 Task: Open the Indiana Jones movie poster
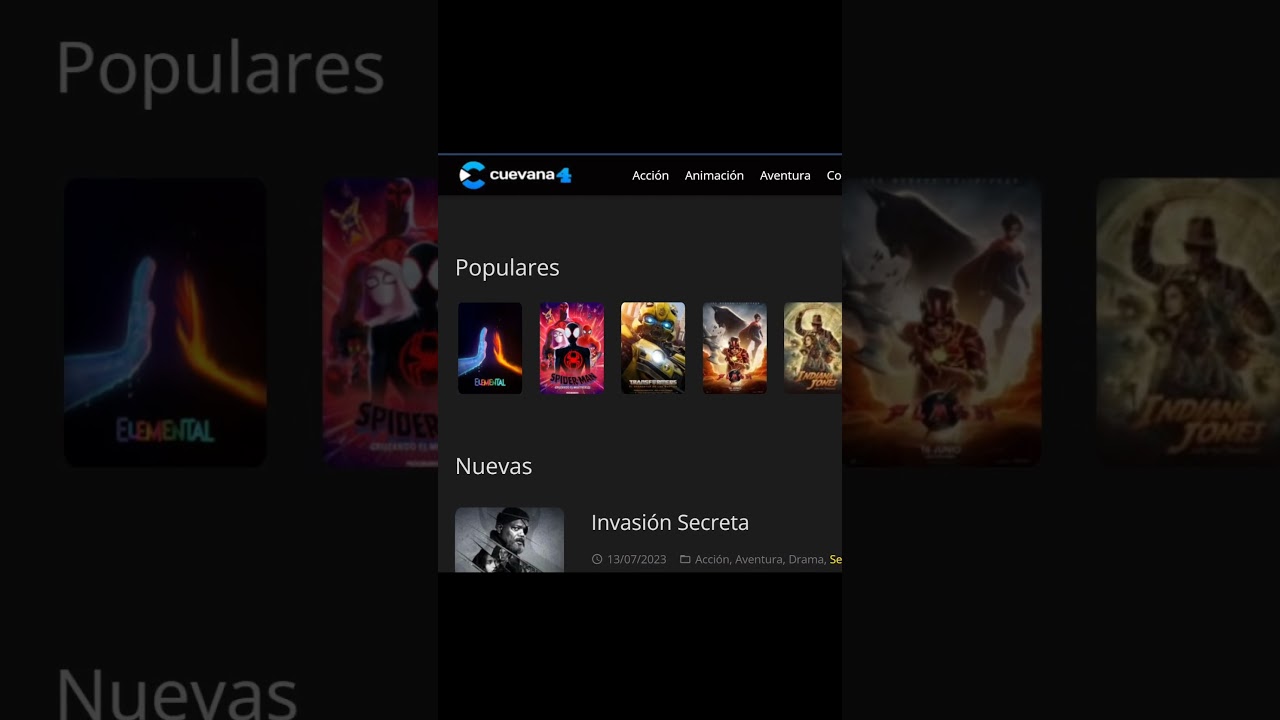[x=813, y=348]
